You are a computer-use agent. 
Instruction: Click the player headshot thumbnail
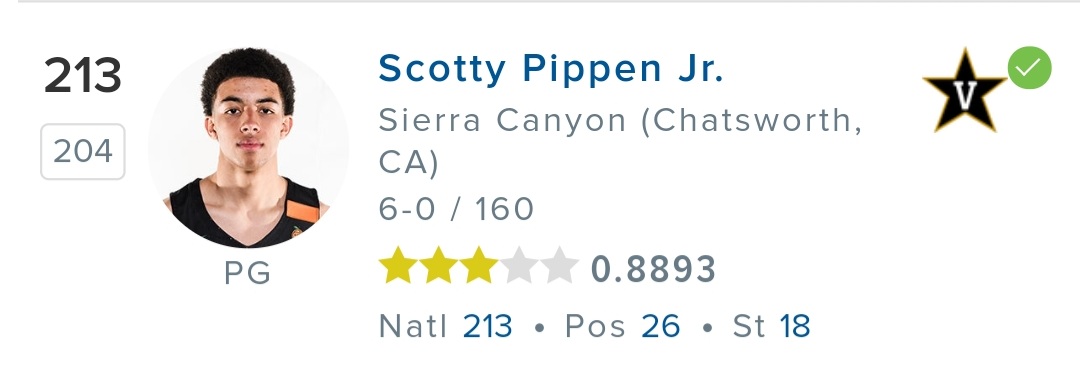click(248, 147)
